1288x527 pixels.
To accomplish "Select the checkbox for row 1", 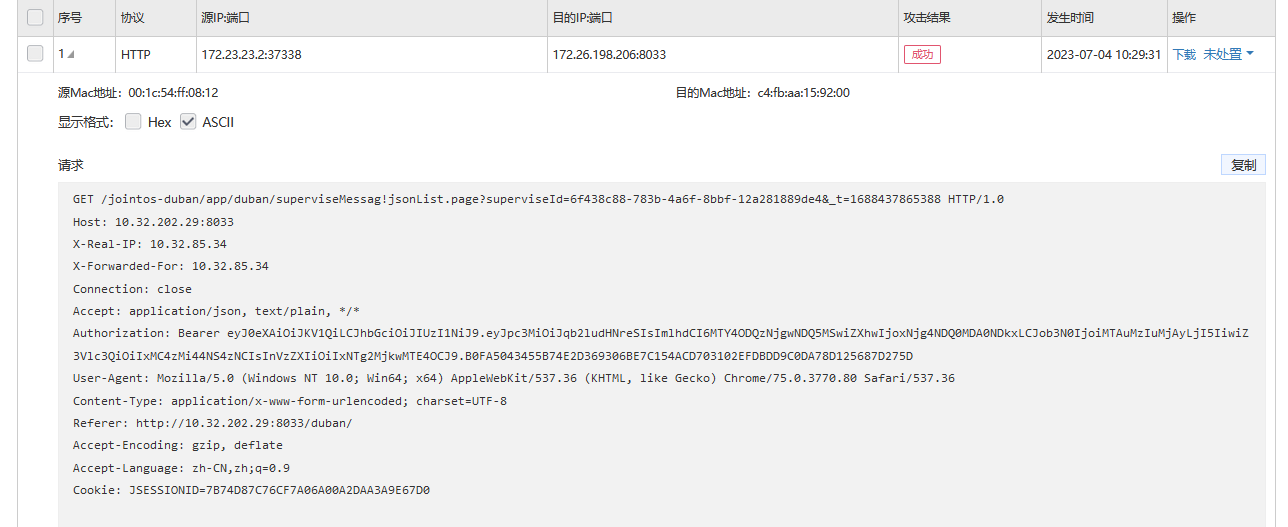I will point(35,54).
